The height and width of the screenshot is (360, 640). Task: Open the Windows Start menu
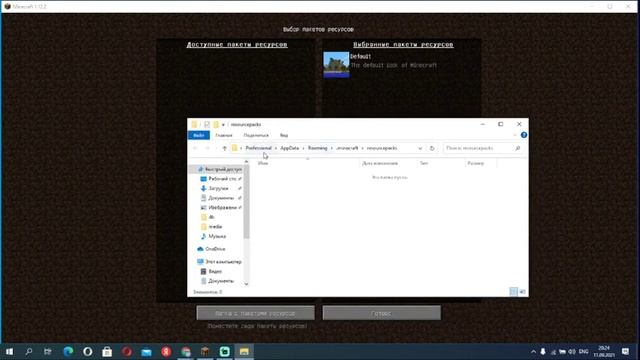[9, 351]
